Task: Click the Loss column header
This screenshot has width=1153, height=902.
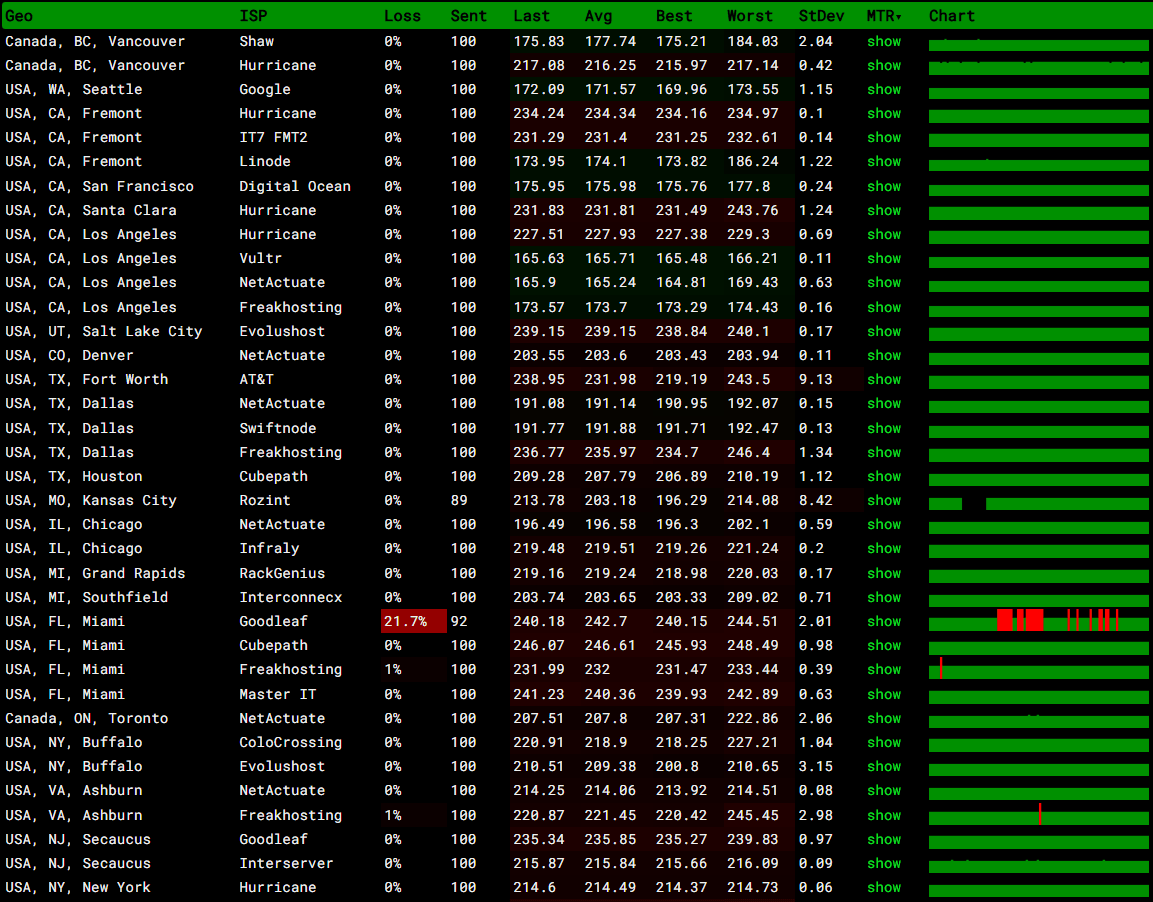Action: click(x=402, y=15)
